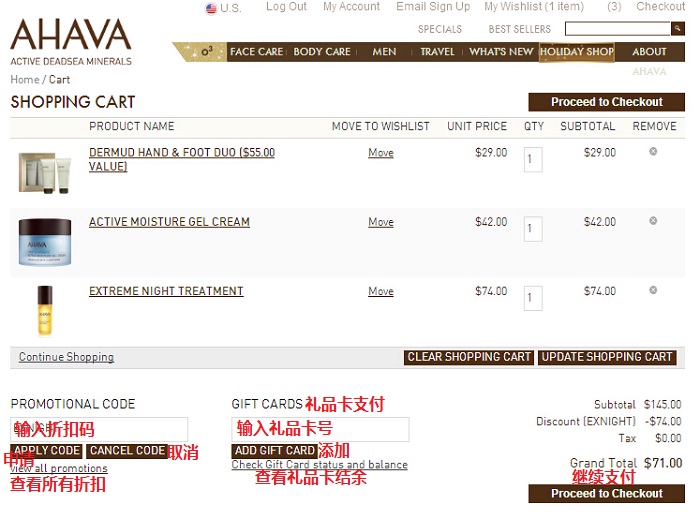
Task: Click the U.S. flag country selector
Action: coord(223,8)
